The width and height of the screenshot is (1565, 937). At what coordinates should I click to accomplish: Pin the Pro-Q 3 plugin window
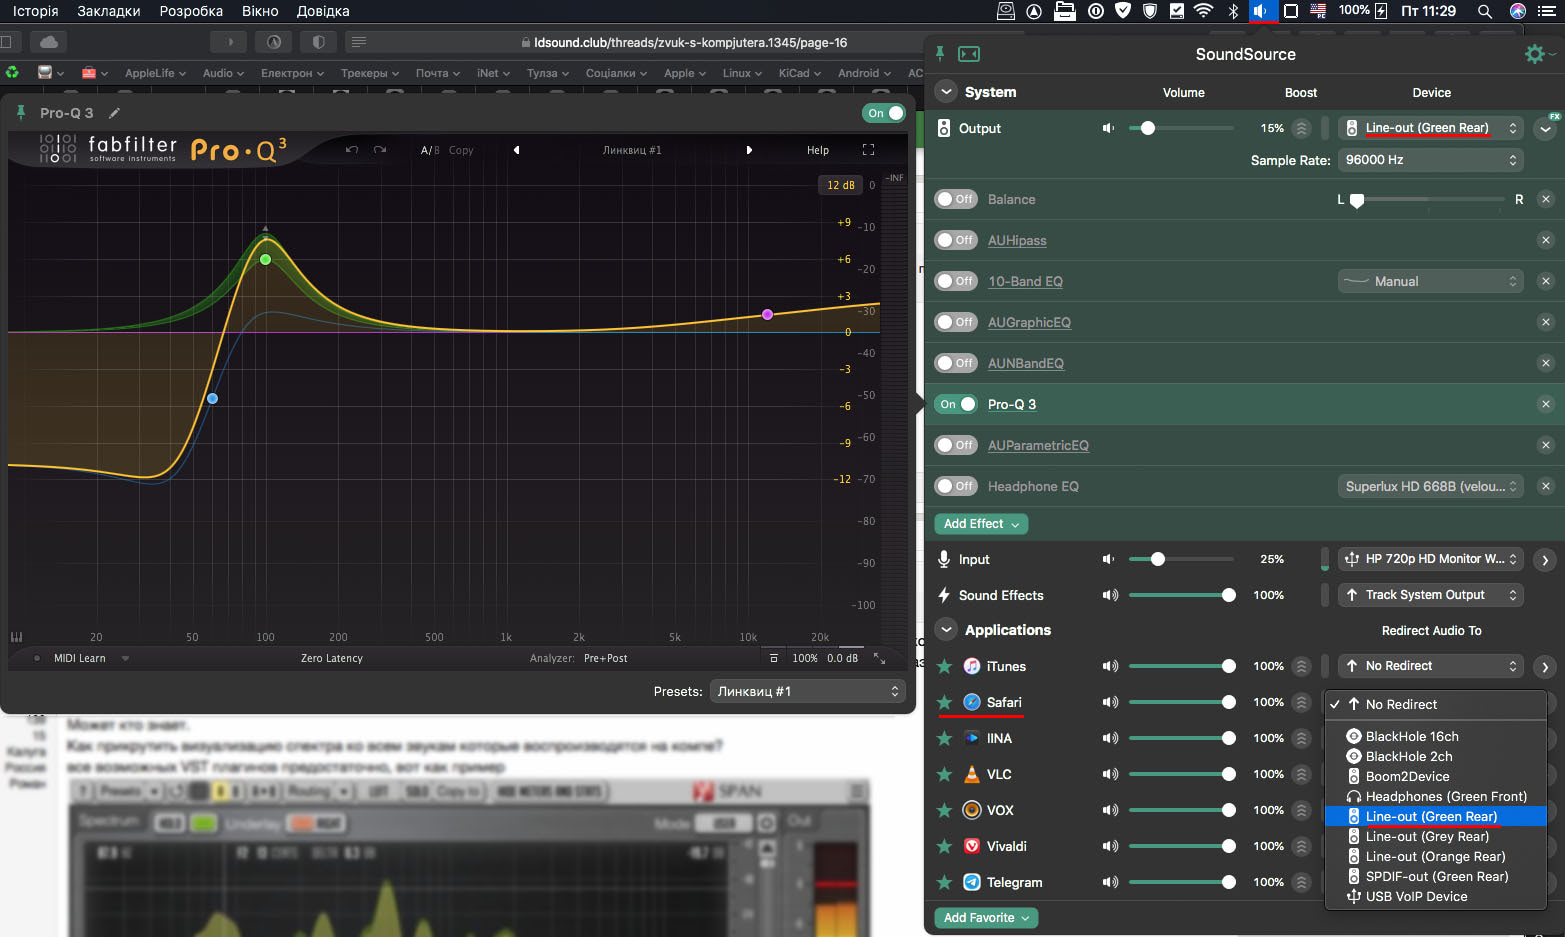pyautogui.click(x=21, y=113)
